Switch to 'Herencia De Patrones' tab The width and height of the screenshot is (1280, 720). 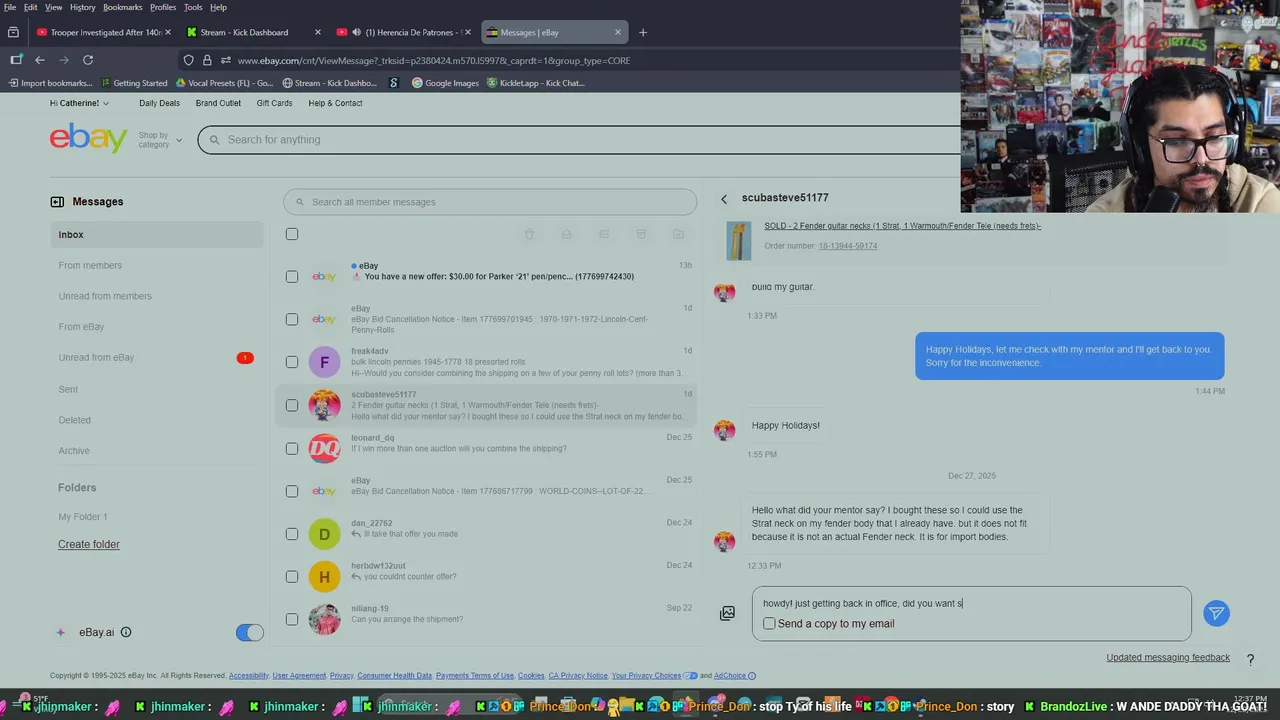[x=404, y=32]
